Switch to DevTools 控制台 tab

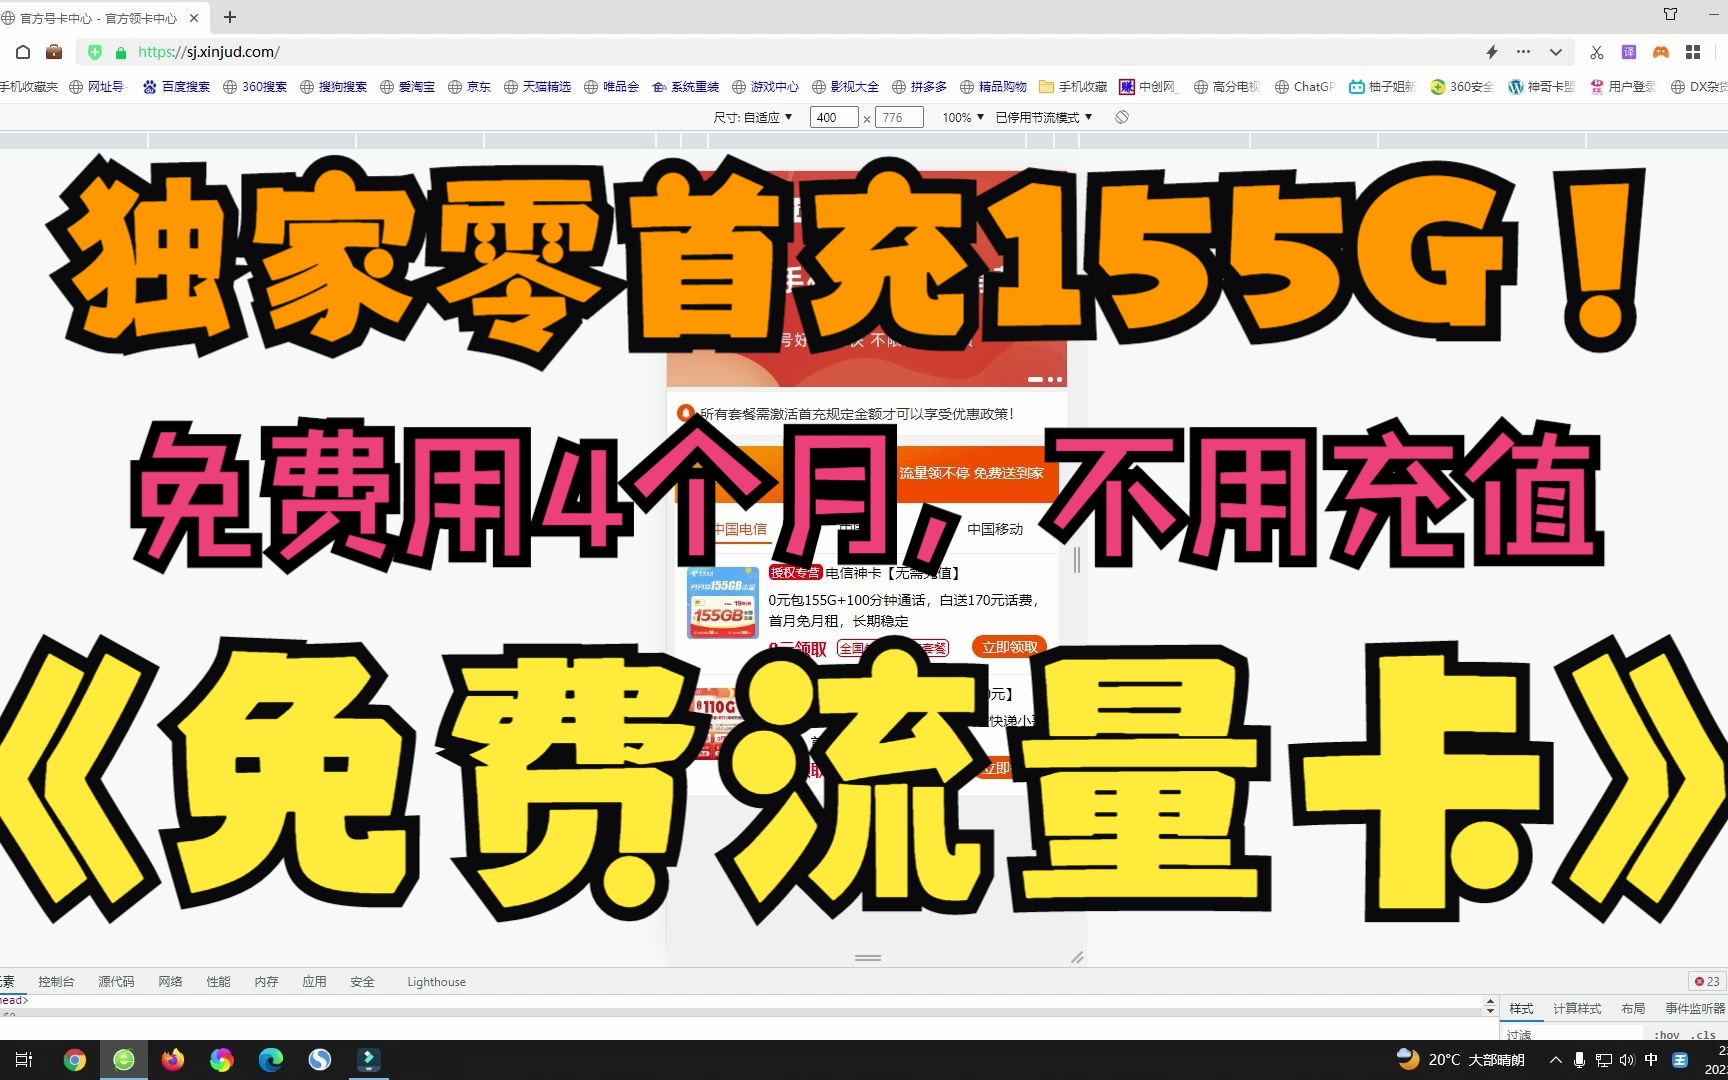point(56,982)
